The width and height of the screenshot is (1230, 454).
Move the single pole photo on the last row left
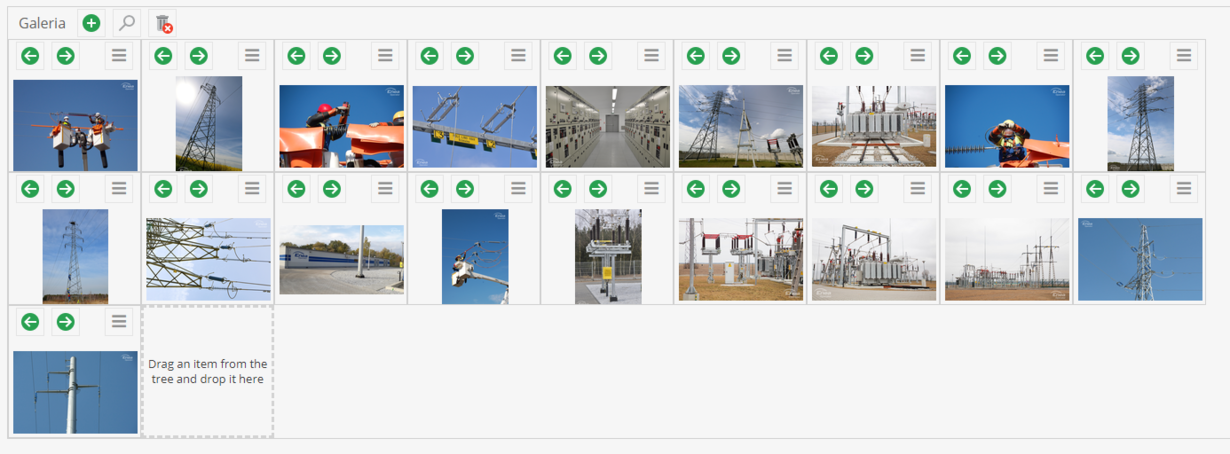30,322
